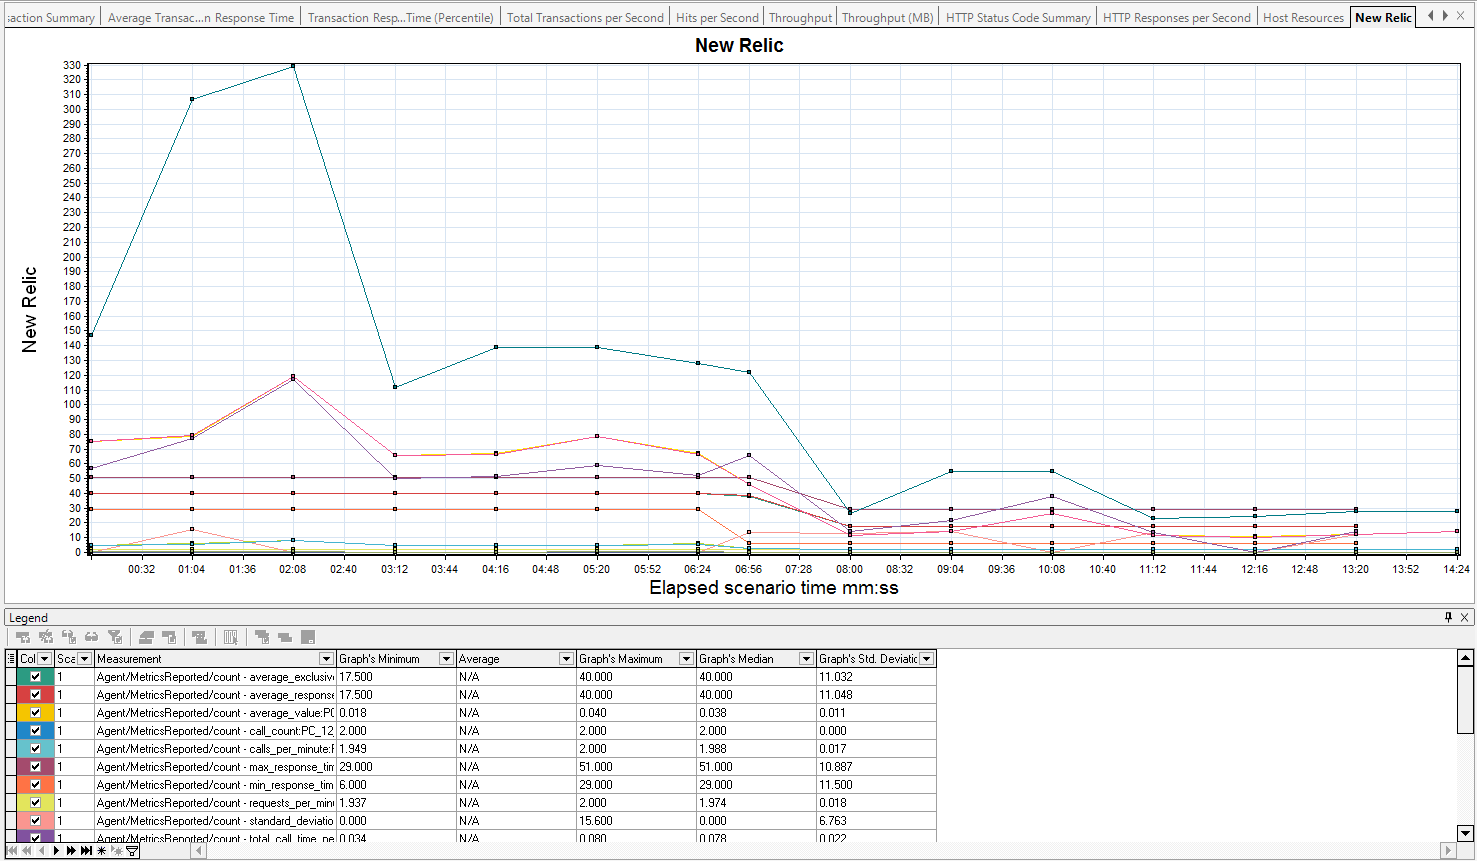
Task: Click the legend grid selector icon left of Col header
Action: (11, 659)
